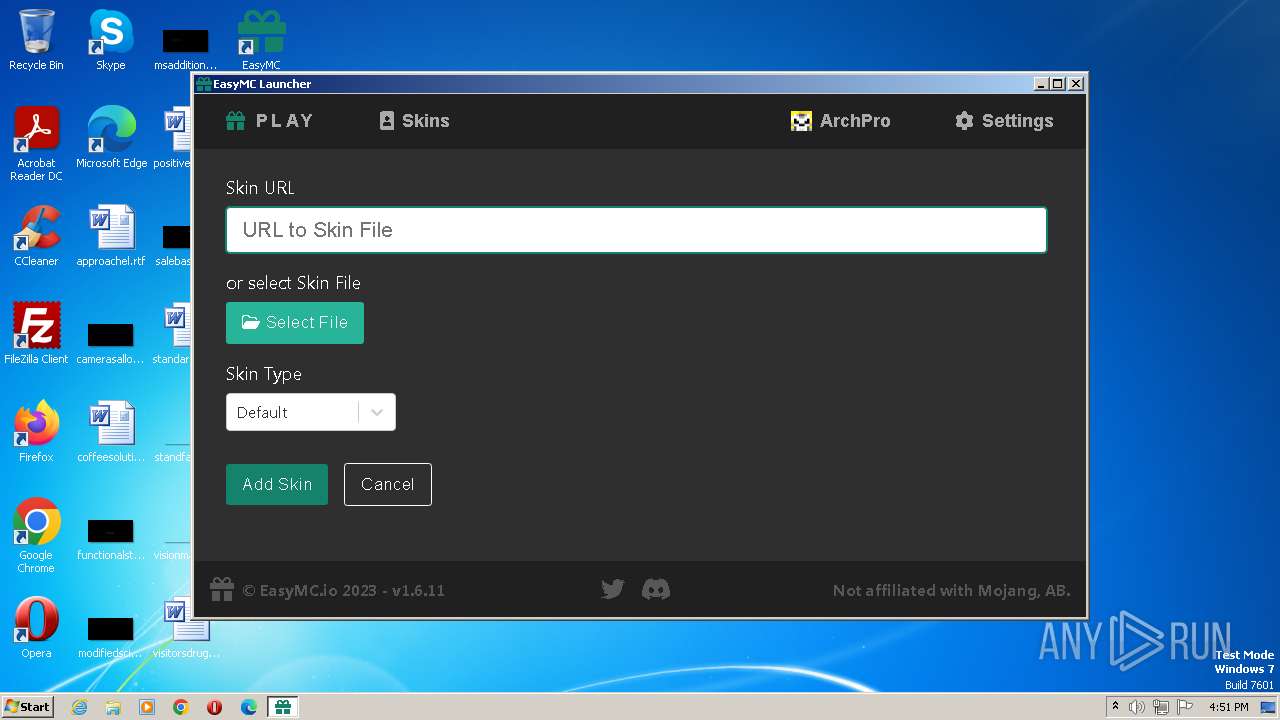
Task: Open the msaddition... desktop file
Action: click(x=185, y=48)
